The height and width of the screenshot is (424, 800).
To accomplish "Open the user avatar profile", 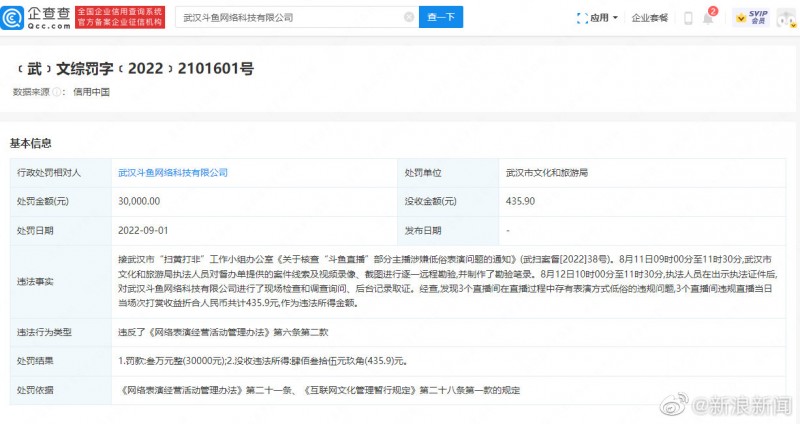I will [786, 18].
